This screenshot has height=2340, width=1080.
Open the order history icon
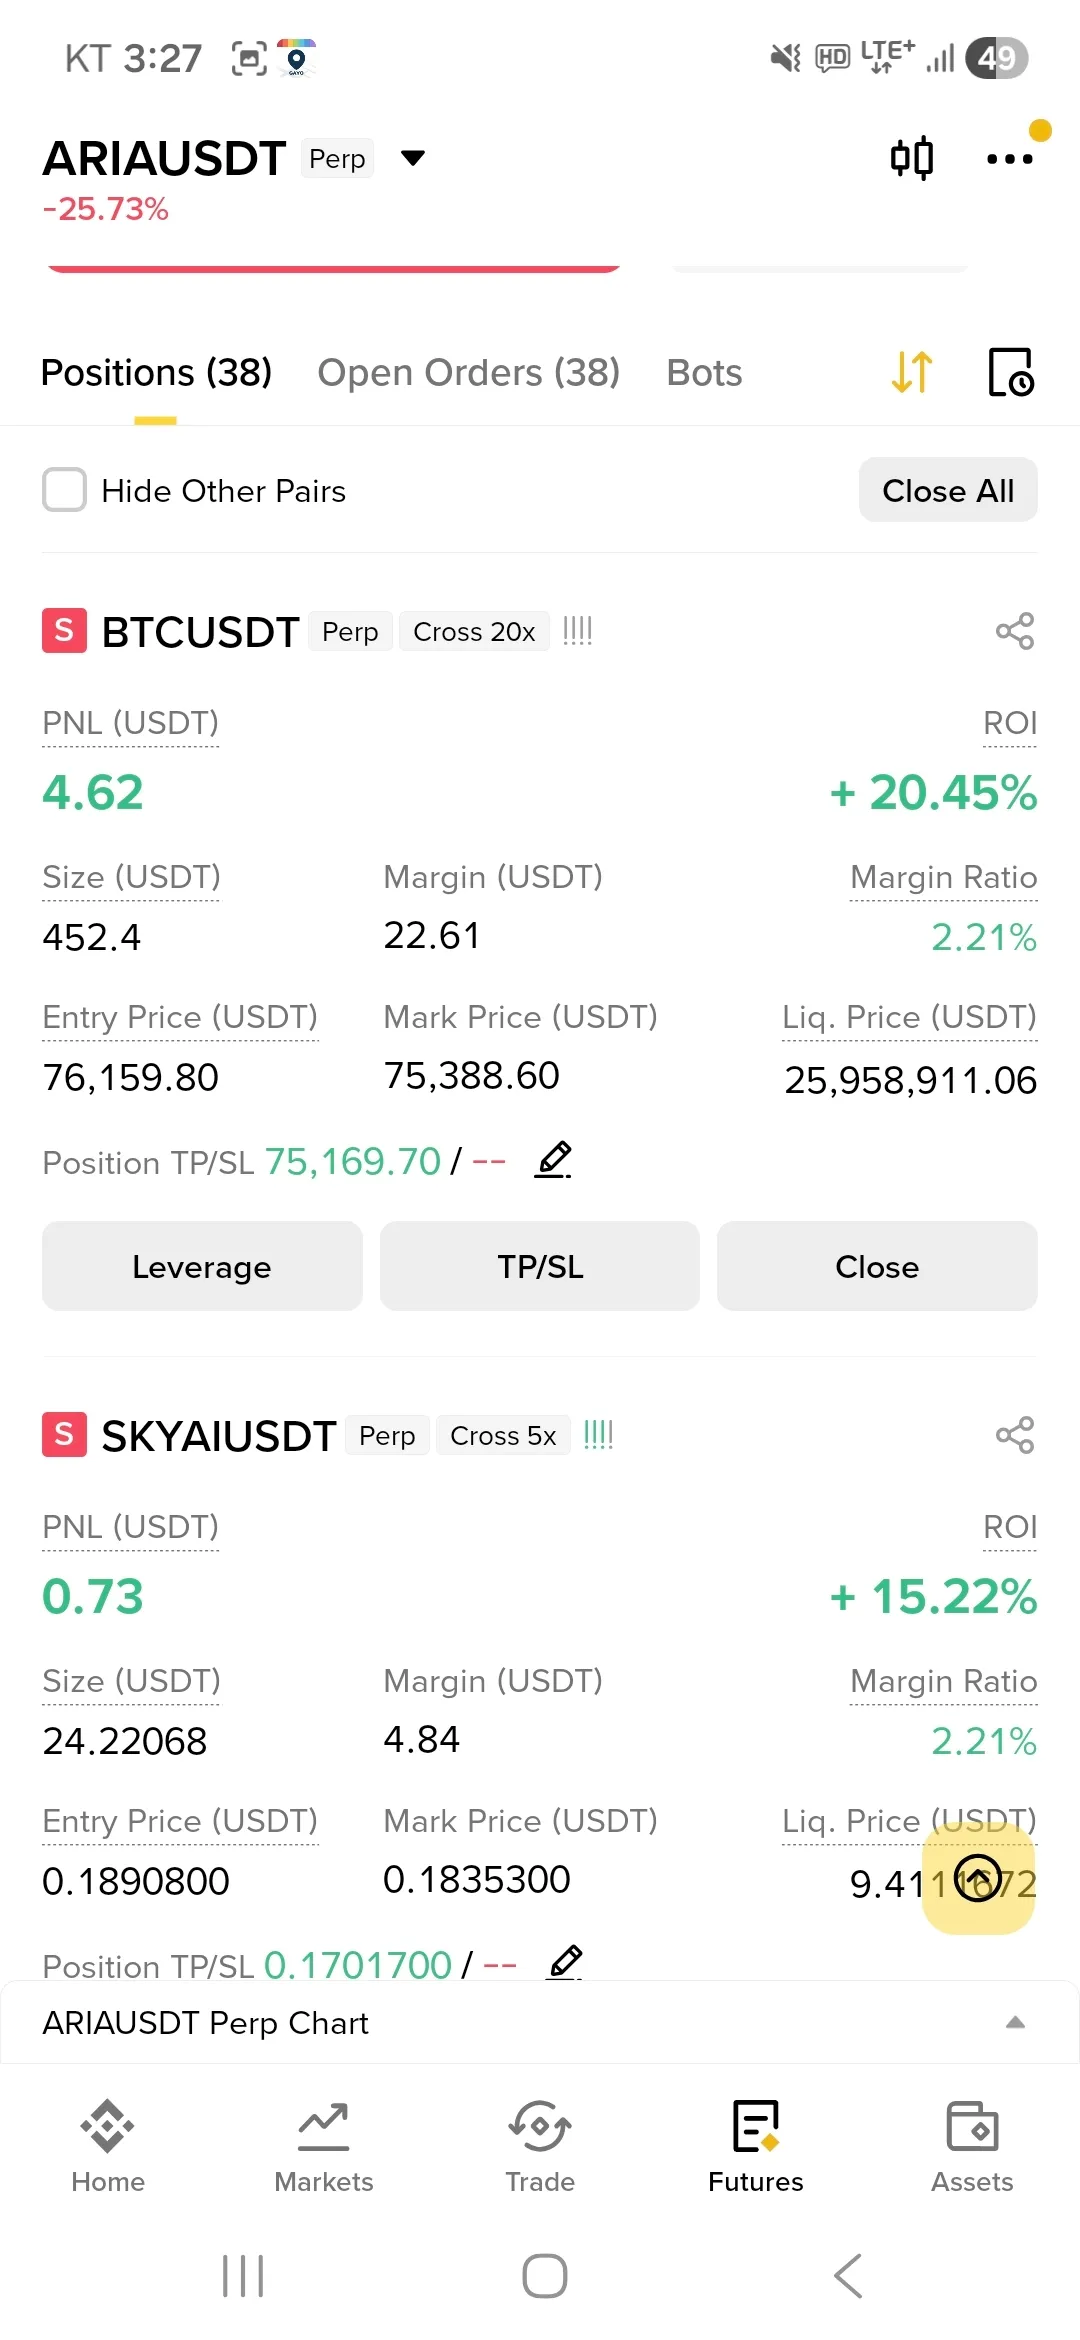(1010, 372)
